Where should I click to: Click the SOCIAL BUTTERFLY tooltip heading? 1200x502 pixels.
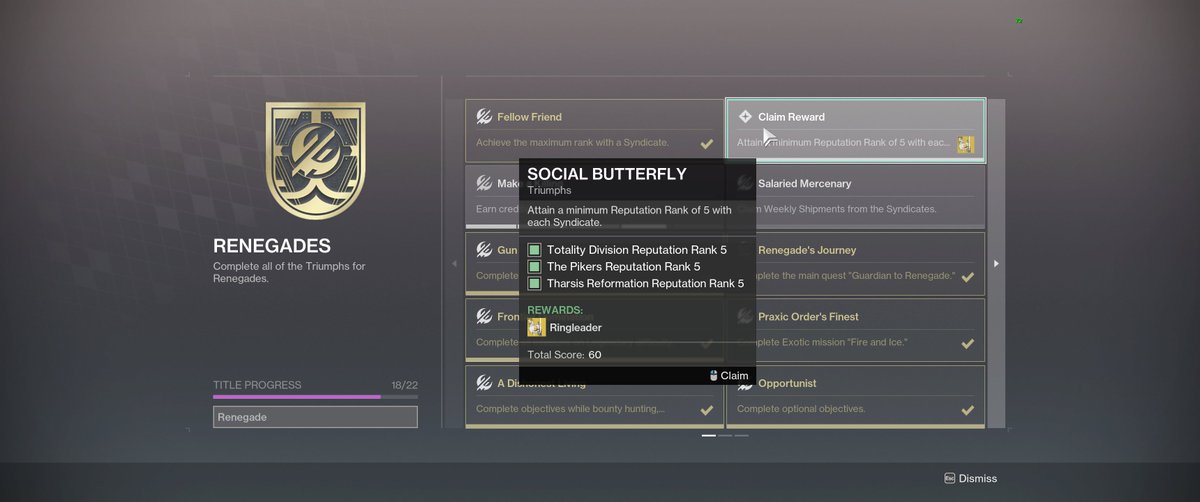607,174
